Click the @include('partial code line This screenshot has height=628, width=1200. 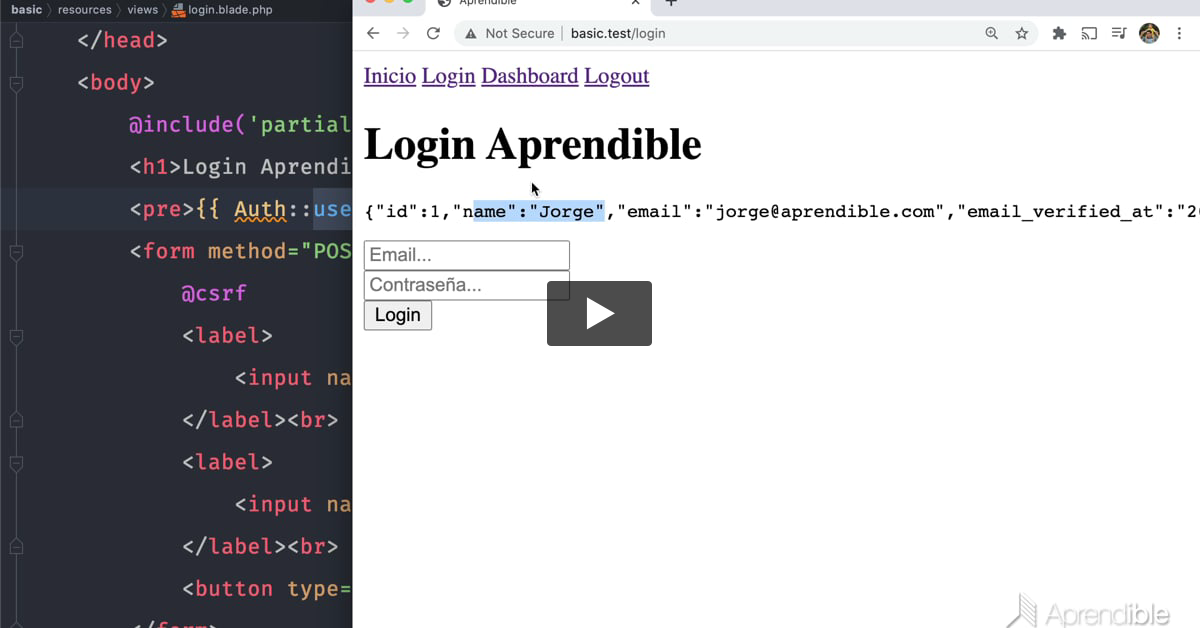[x=240, y=125]
